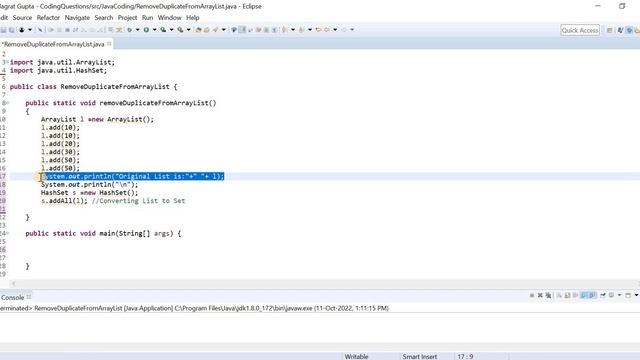This screenshot has height=360, width=640.
Task: Click the 'ArrayList l =new ArrayList();' line
Action: (x=97, y=119)
